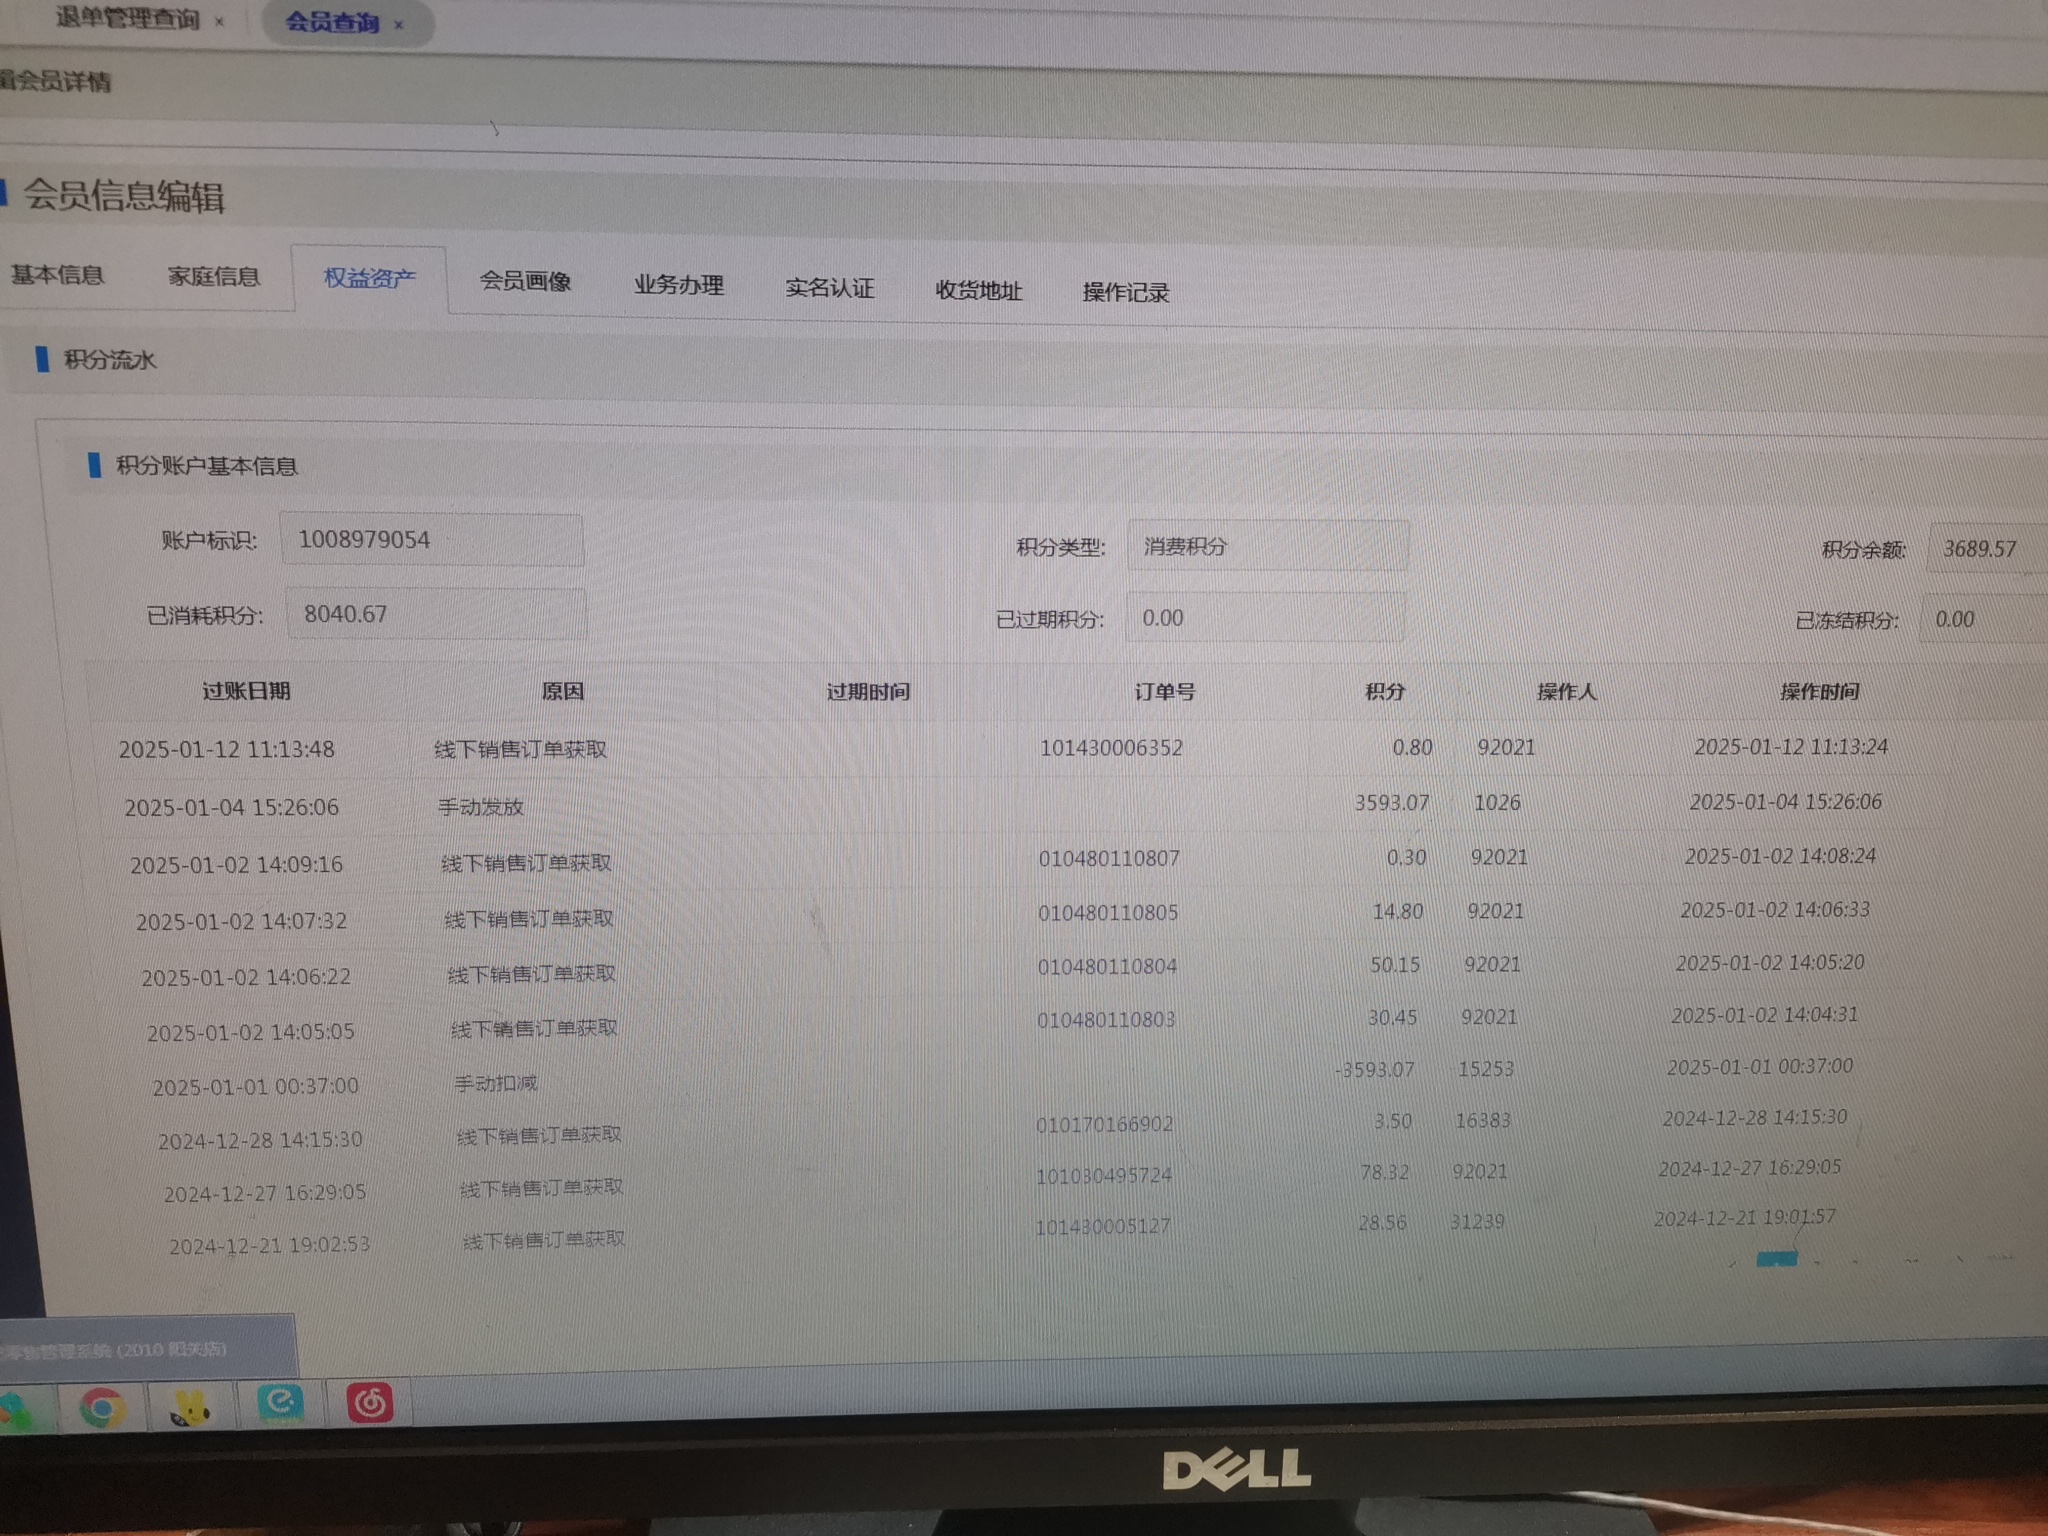Switch to the 家庭信息 tab
This screenshot has height=1536, width=2048.
pyautogui.click(x=213, y=276)
